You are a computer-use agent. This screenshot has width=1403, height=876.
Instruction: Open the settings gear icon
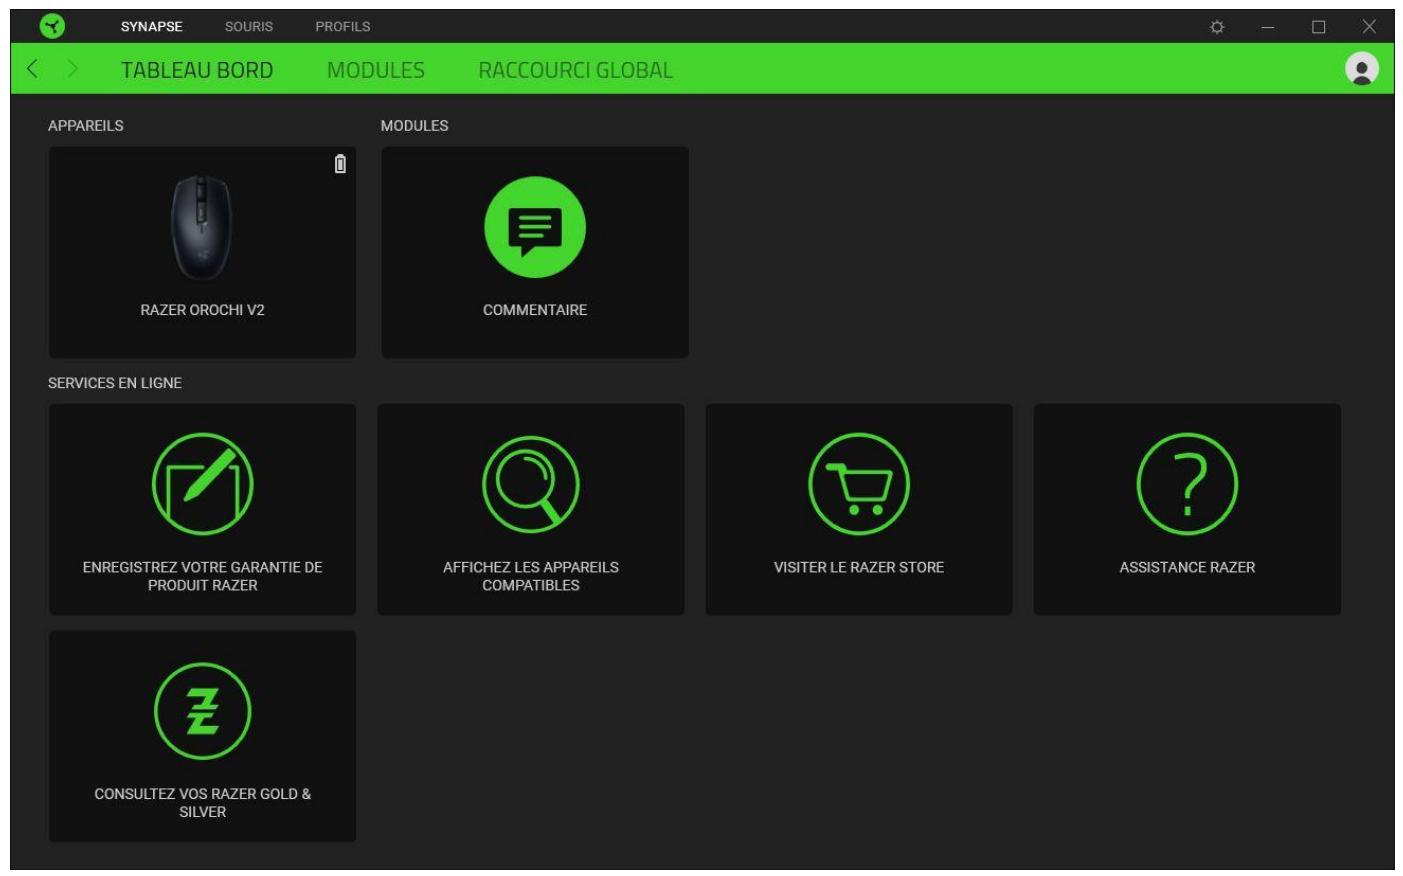(1217, 27)
